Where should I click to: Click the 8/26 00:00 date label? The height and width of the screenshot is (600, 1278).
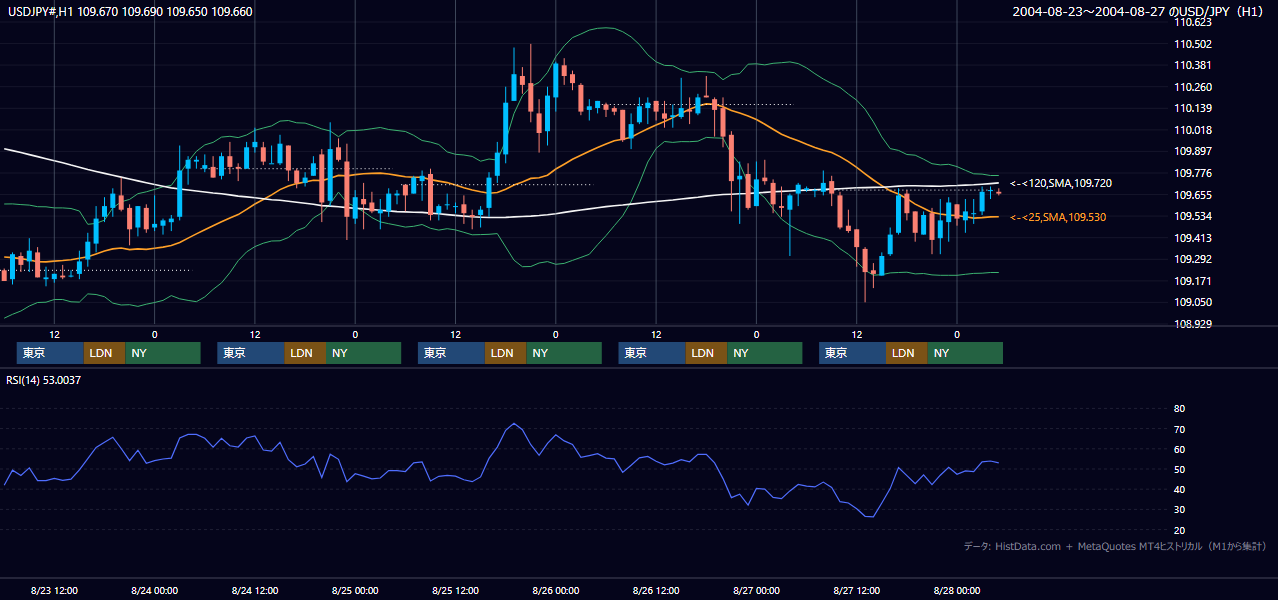click(556, 590)
